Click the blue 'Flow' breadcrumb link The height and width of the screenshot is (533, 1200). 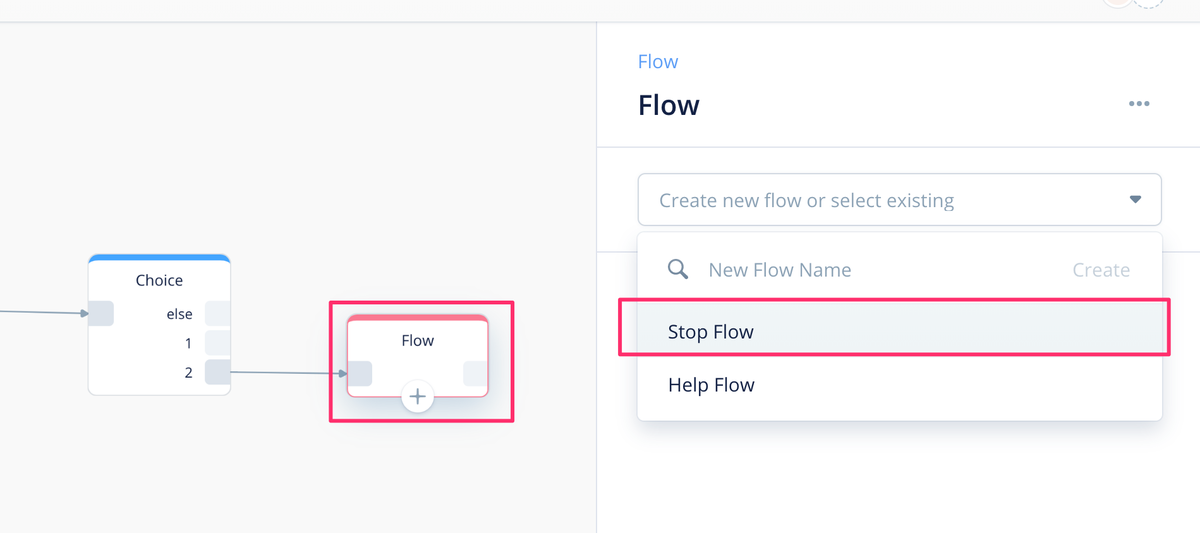pos(658,62)
